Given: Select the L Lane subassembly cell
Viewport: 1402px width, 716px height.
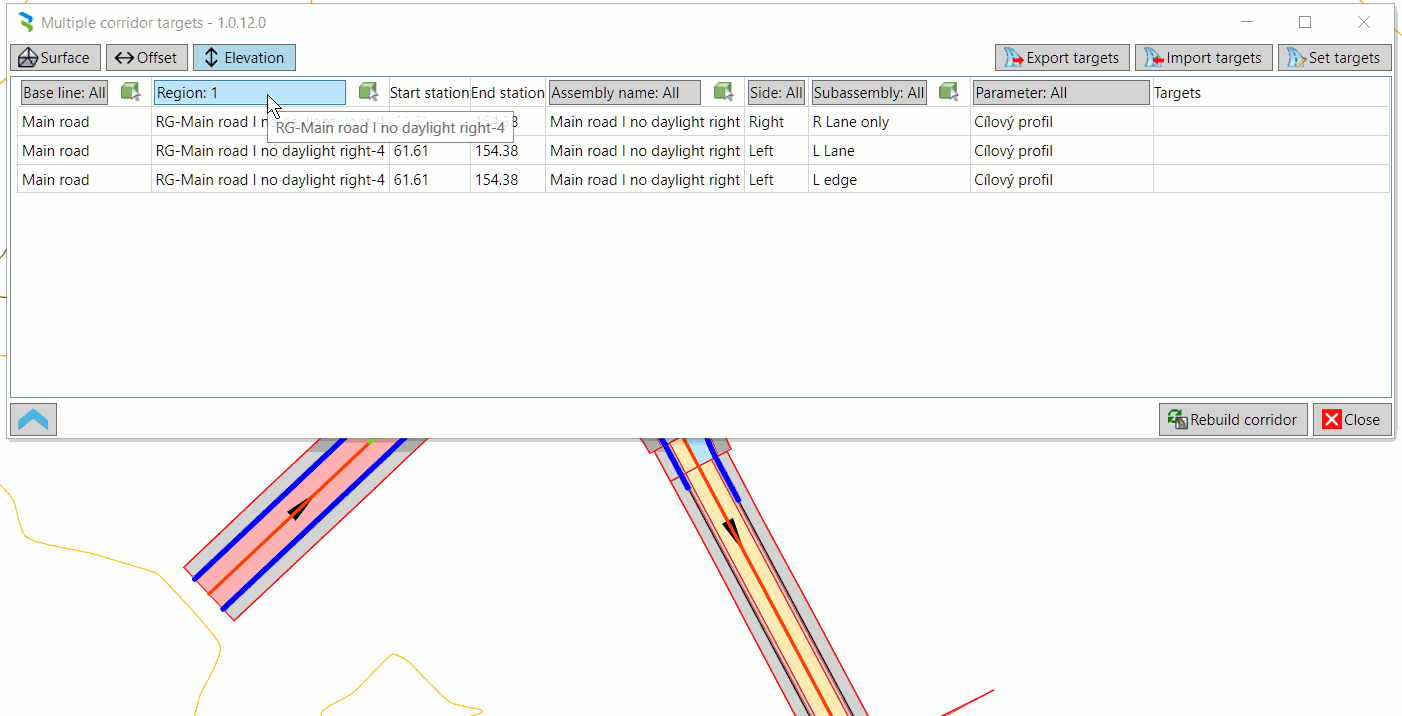Looking at the screenshot, I should [889, 151].
